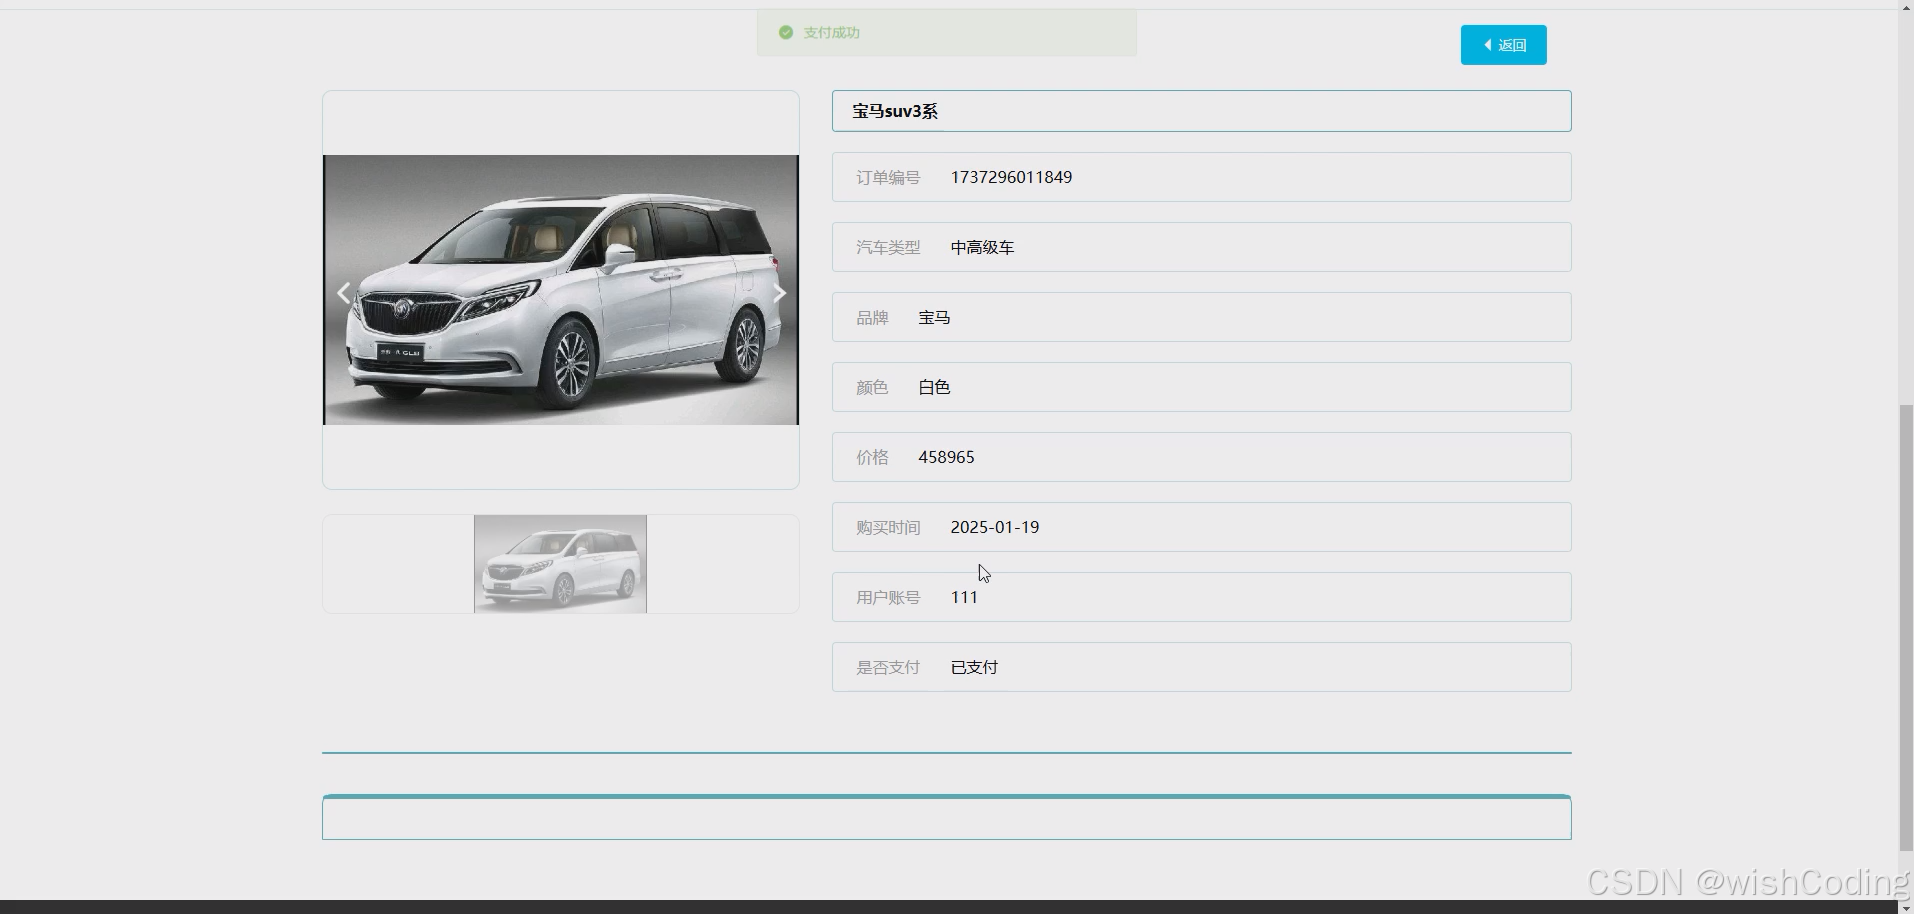The image size is (1914, 914).
Task: Click the order number 1737296011849 field
Action: [1200, 177]
